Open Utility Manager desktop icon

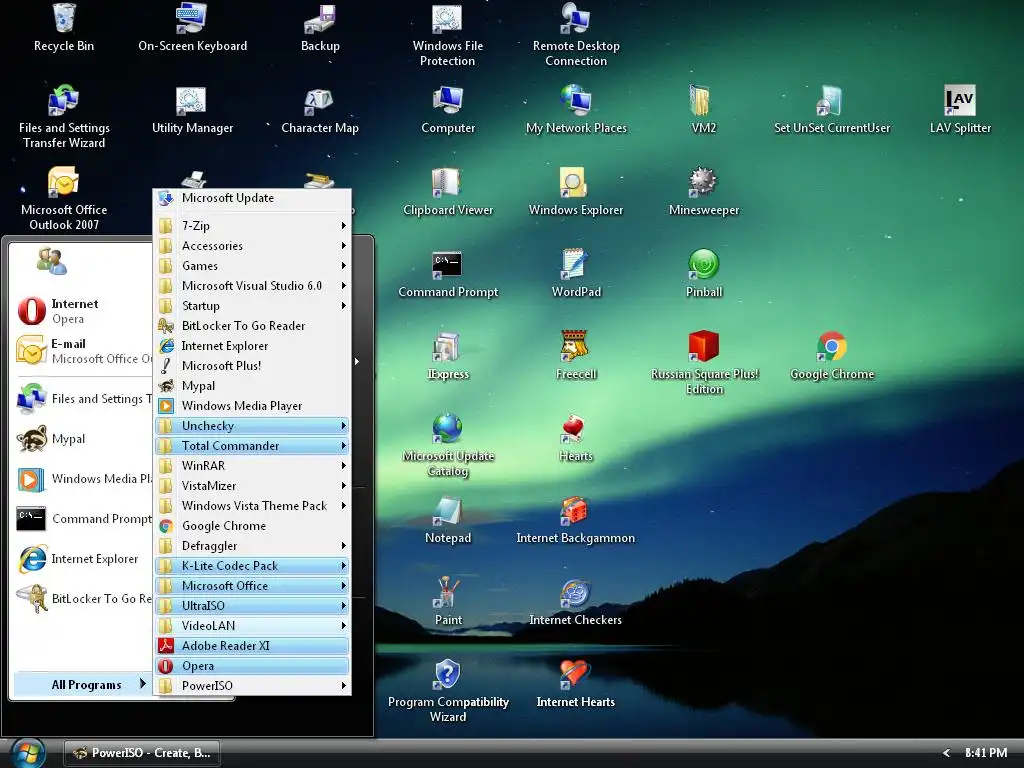192,110
